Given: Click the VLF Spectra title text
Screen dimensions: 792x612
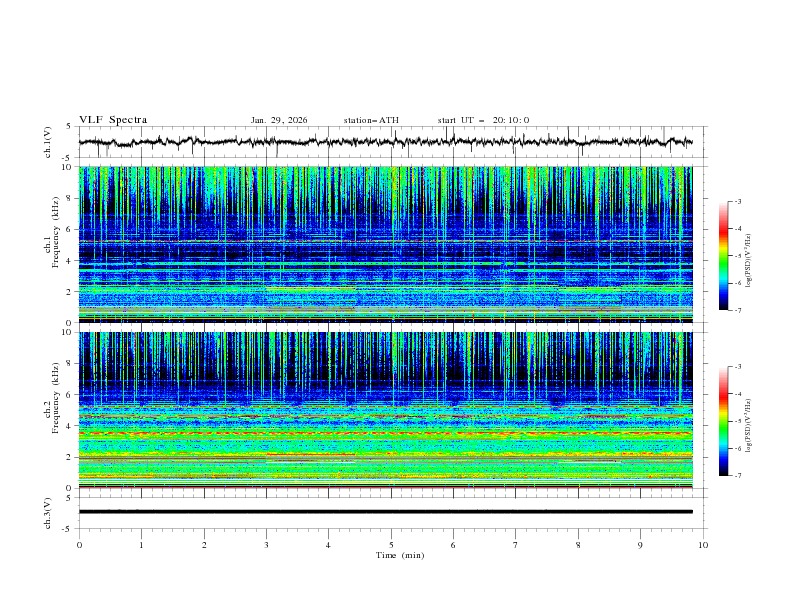Looking at the screenshot, I should [113, 120].
